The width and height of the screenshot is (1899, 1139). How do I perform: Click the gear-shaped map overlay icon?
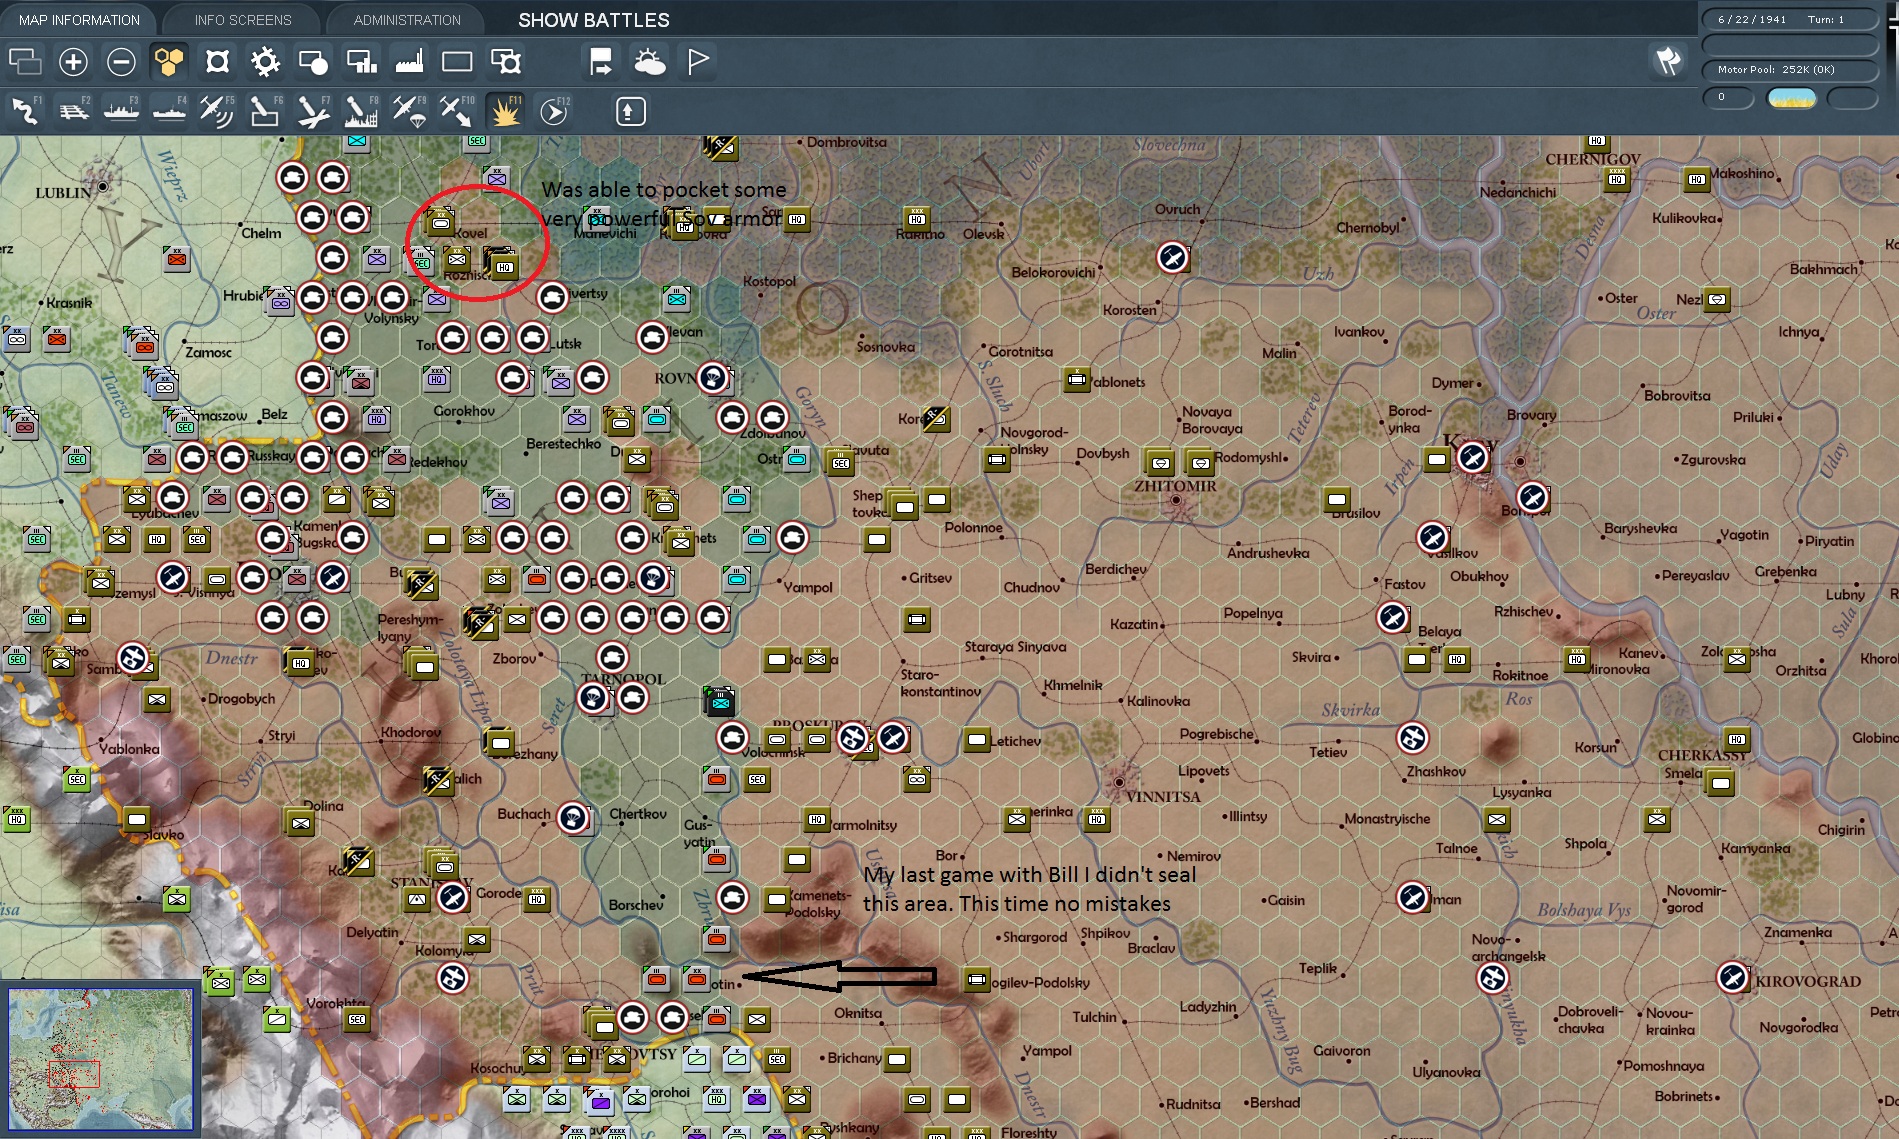(x=265, y=62)
